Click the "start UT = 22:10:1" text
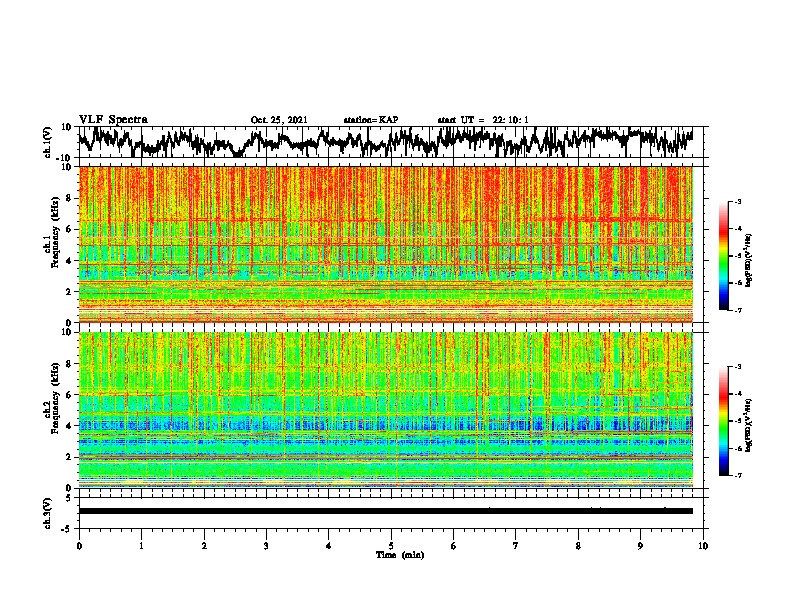Image resolution: width=792 pixels, height=612 pixels. 483,120
